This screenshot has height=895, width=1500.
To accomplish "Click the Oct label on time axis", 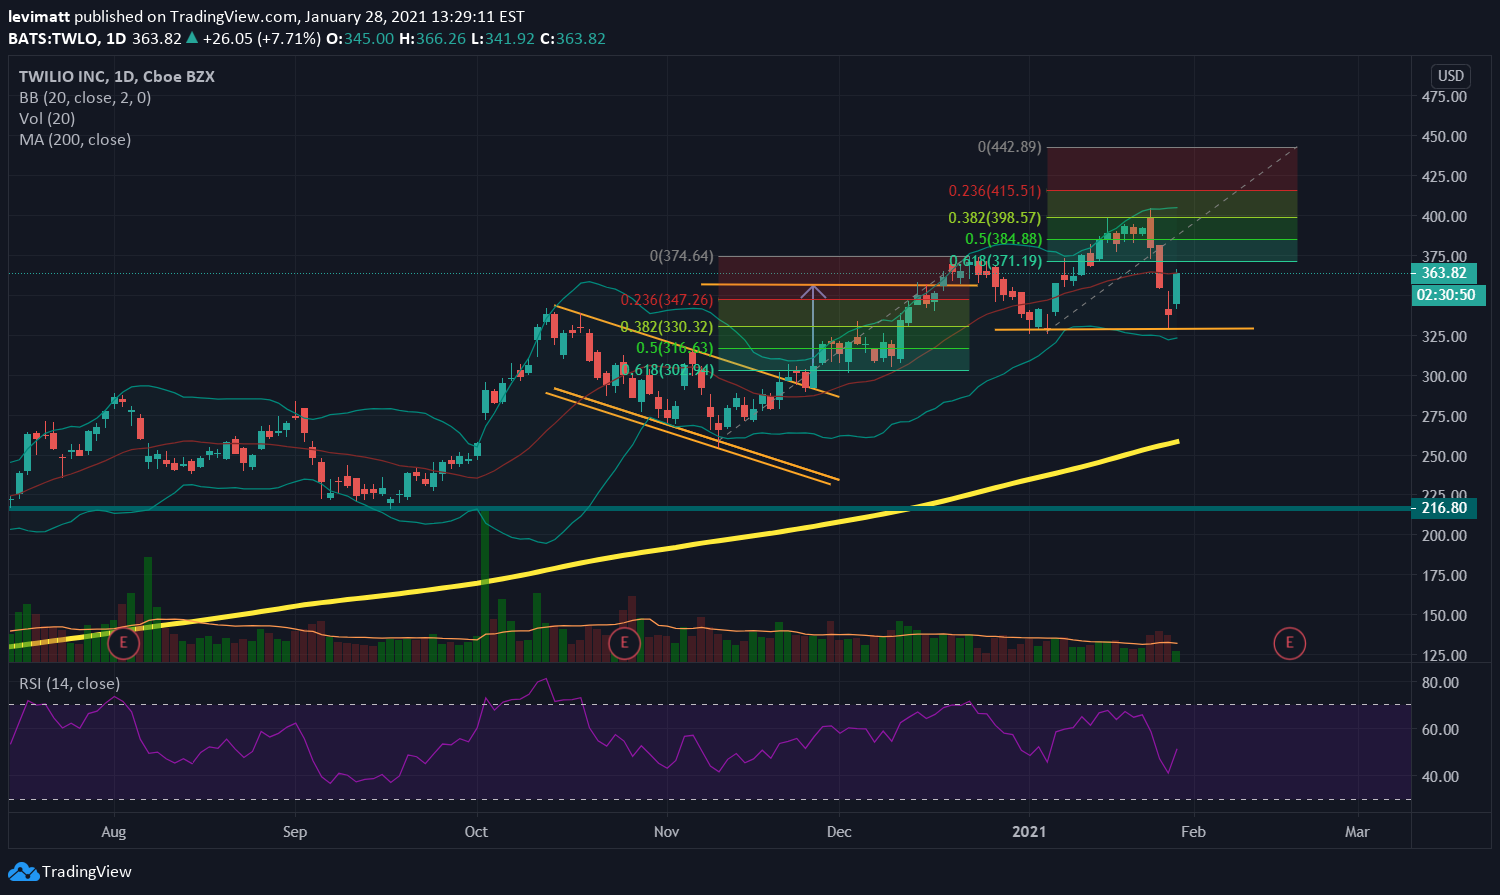I will pyautogui.click(x=476, y=832).
